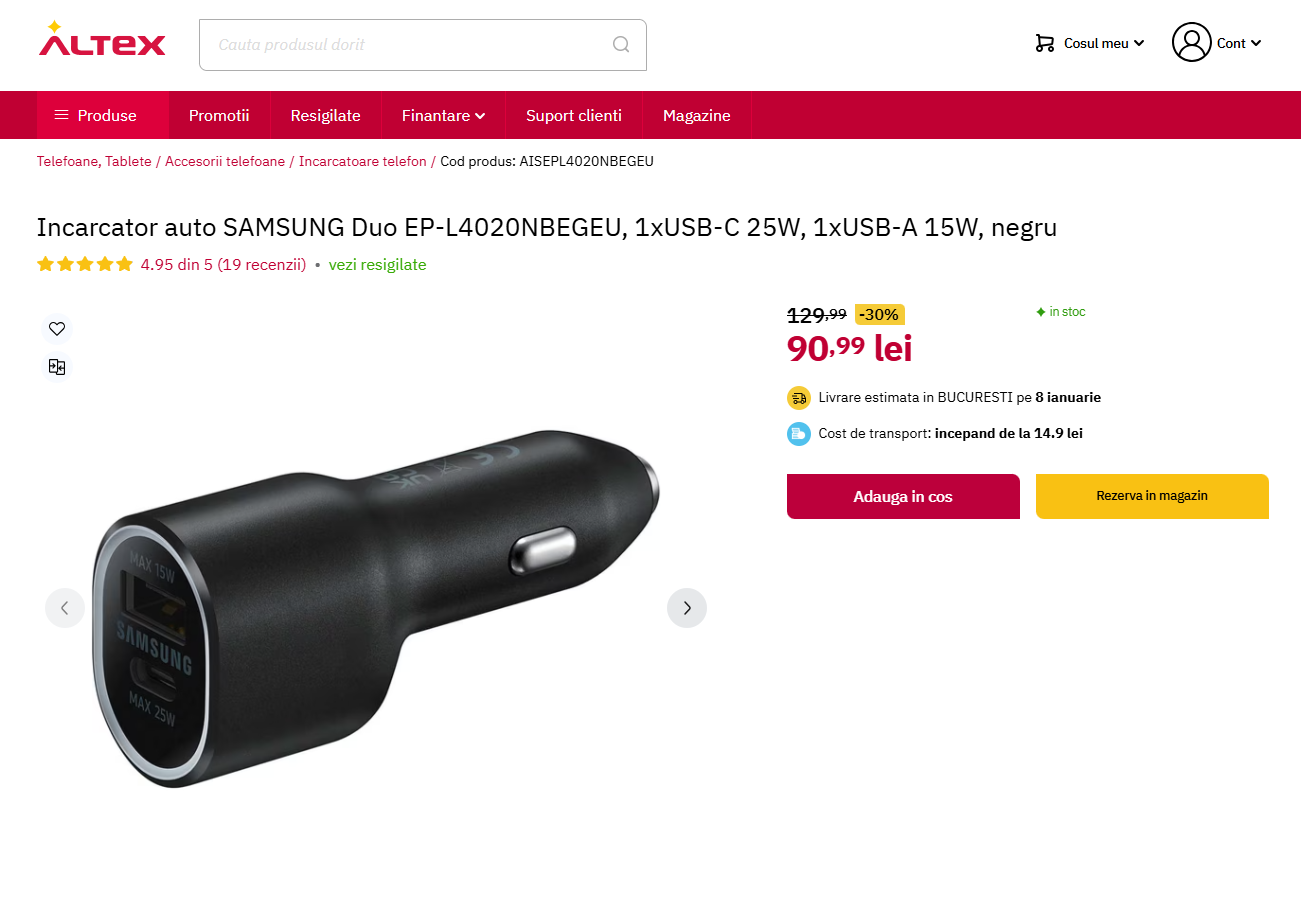Click the transport cost icon
Viewport: 1301px width, 918px height.
(x=799, y=434)
